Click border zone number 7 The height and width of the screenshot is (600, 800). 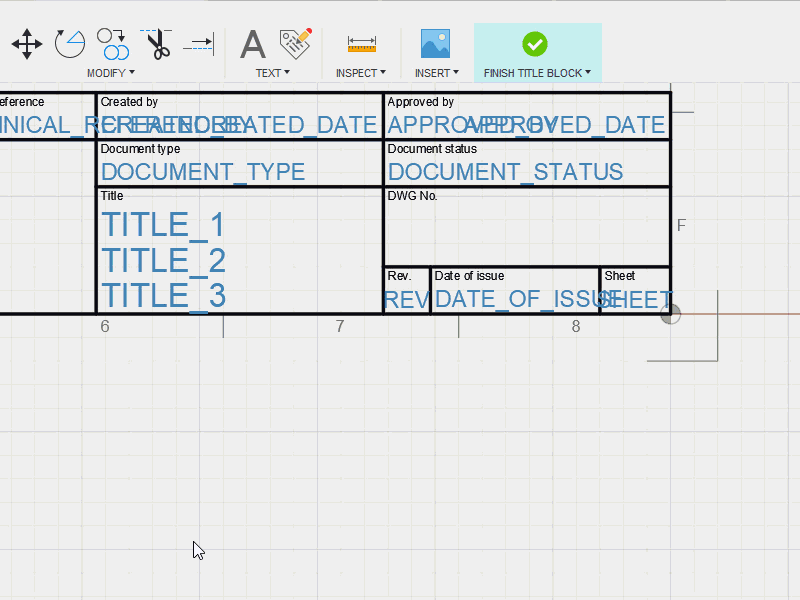pyautogui.click(x=340, y=326)
